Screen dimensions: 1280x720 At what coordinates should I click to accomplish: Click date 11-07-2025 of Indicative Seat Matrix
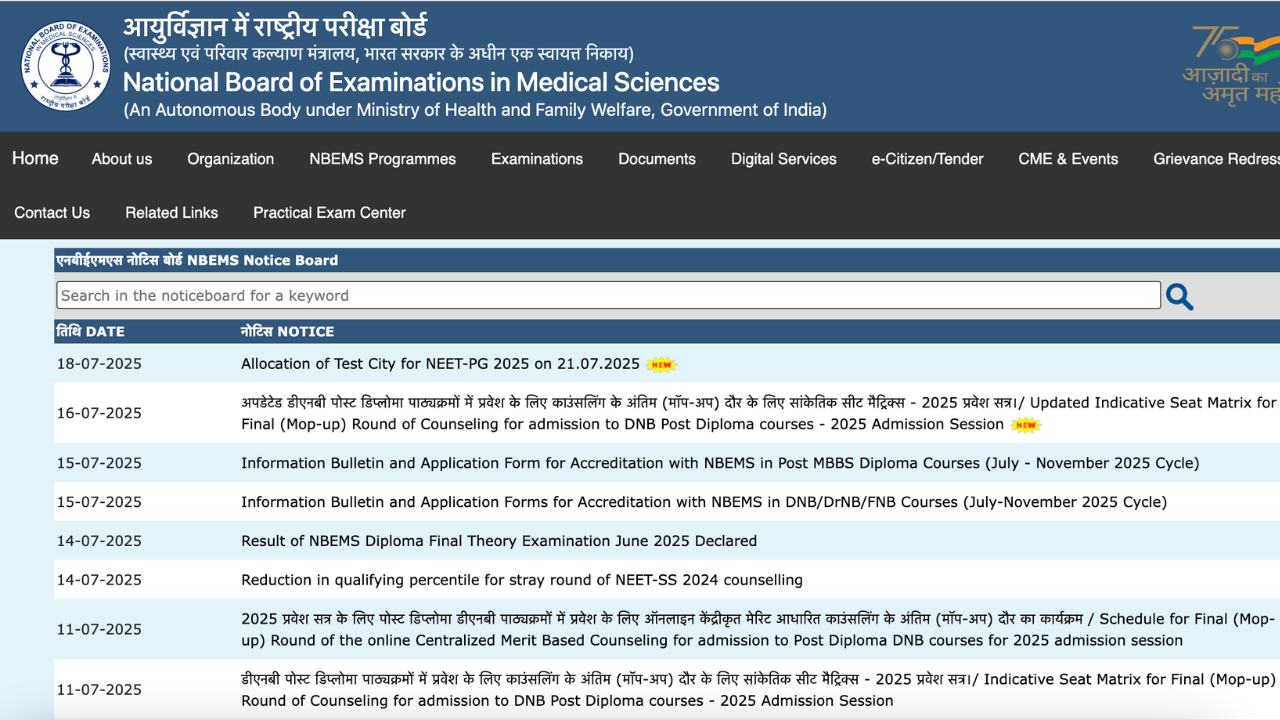(x=99, y=689)
